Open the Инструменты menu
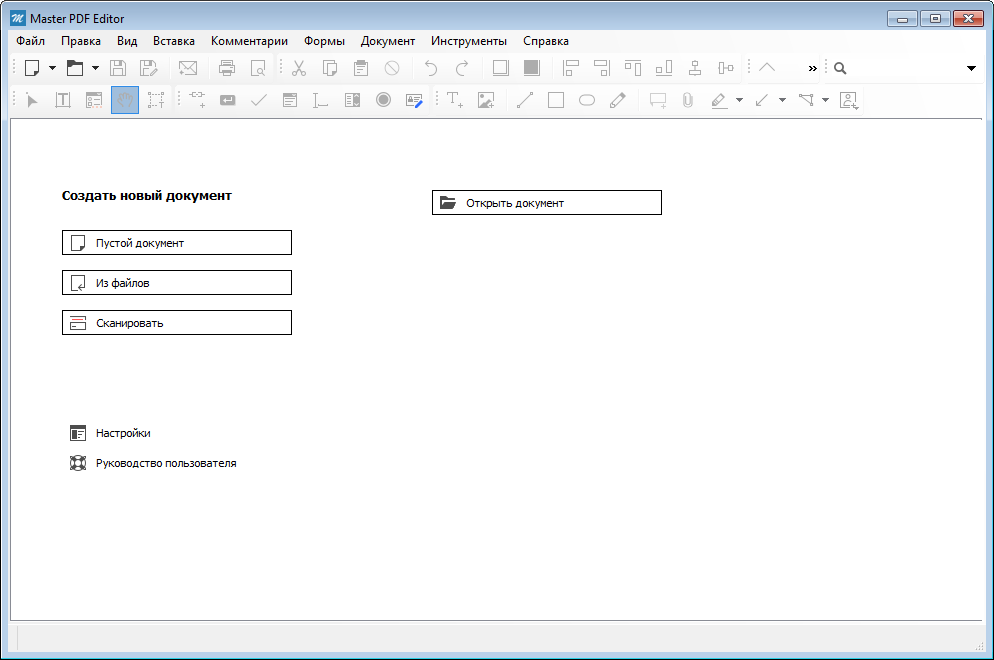The height and width of the screenshot is (660, 994). point(469,41)
